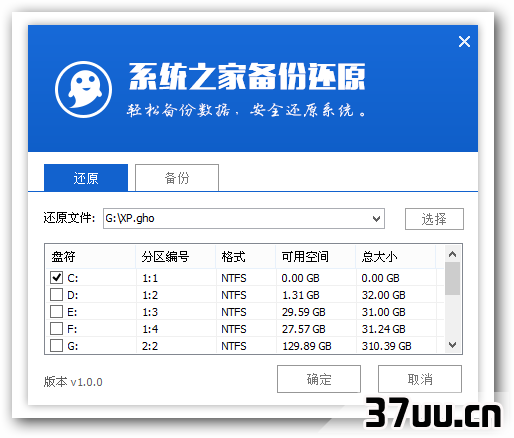The image size is (514, 438).
Task: Check the D: drive checkbox
Action: click(x=56, y=294)
